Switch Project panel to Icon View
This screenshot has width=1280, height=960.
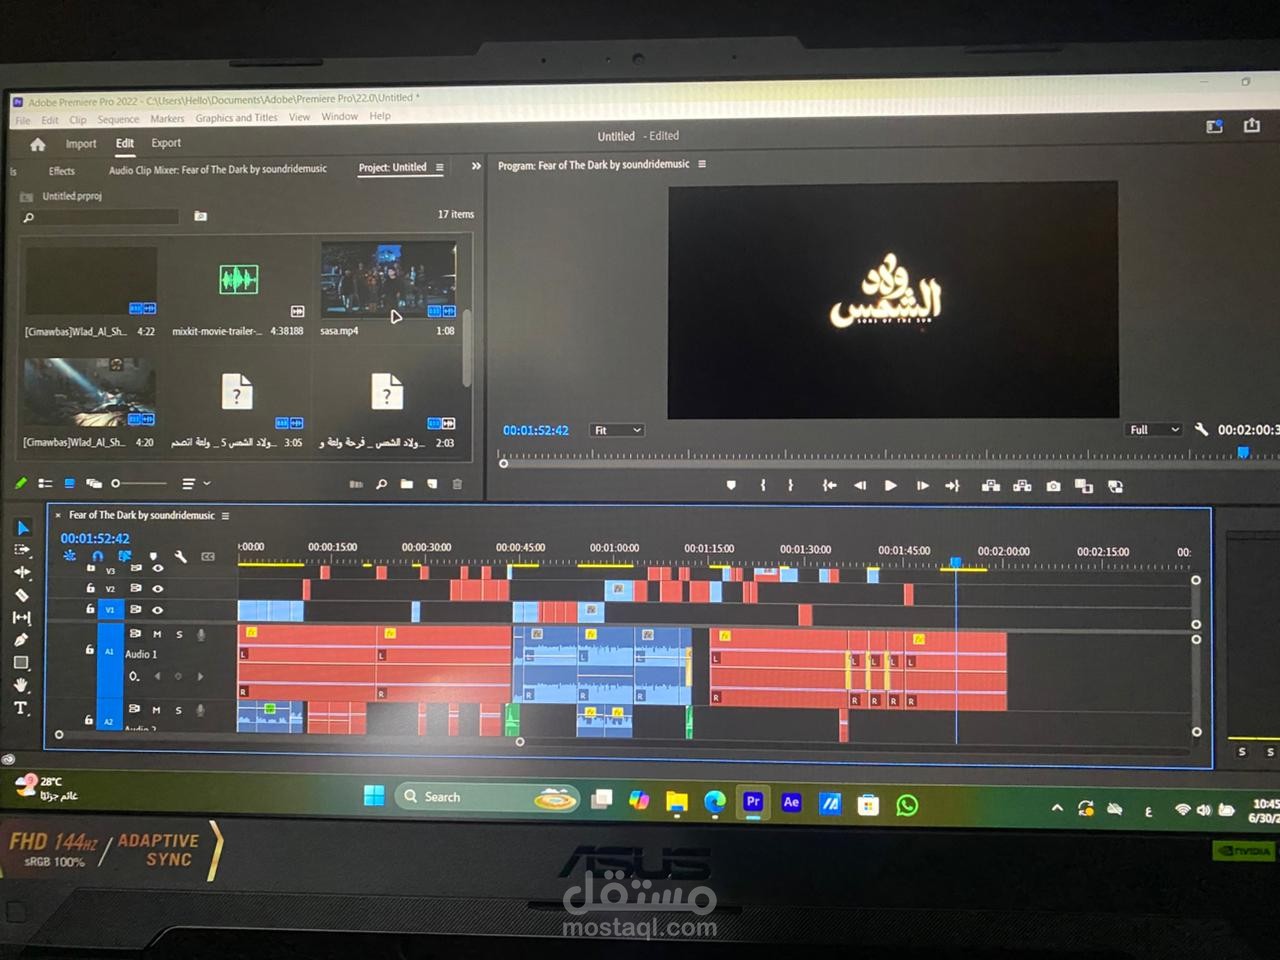[69, 483]
